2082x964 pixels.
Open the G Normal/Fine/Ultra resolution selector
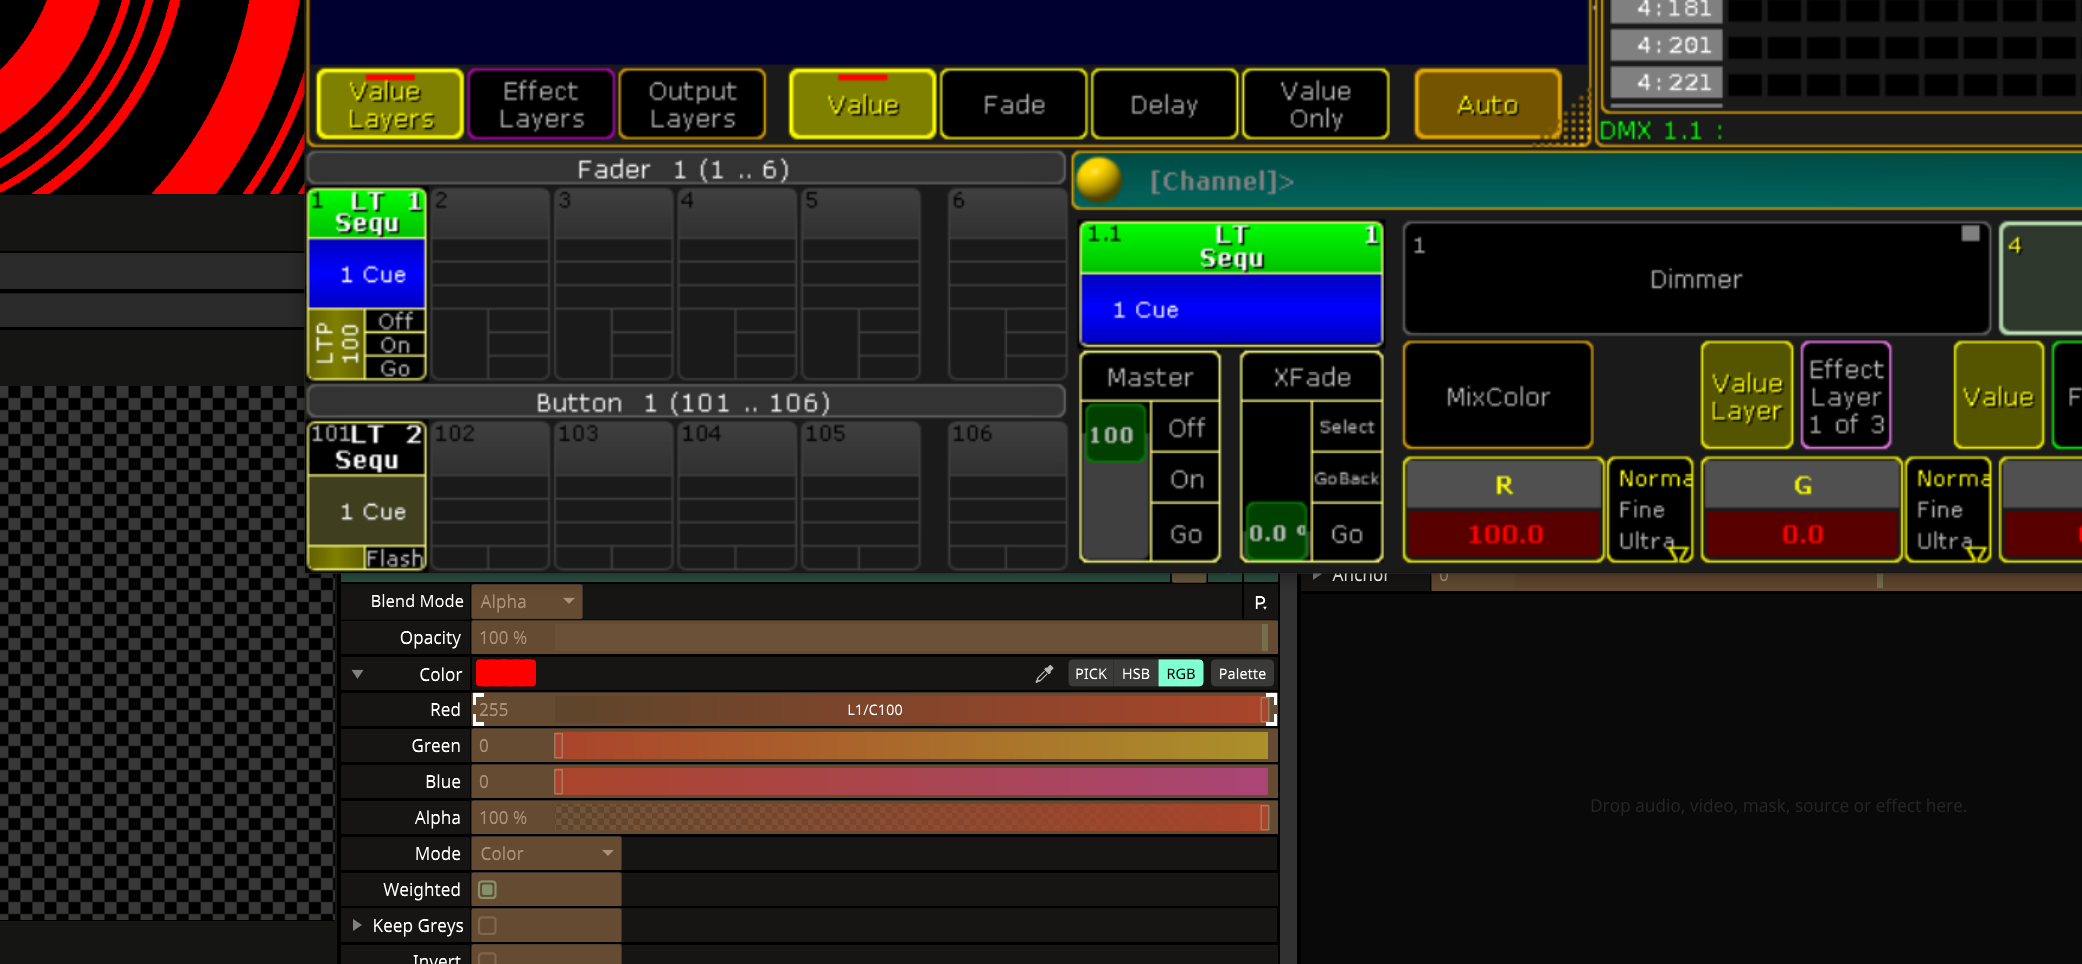pos(1948,510)
